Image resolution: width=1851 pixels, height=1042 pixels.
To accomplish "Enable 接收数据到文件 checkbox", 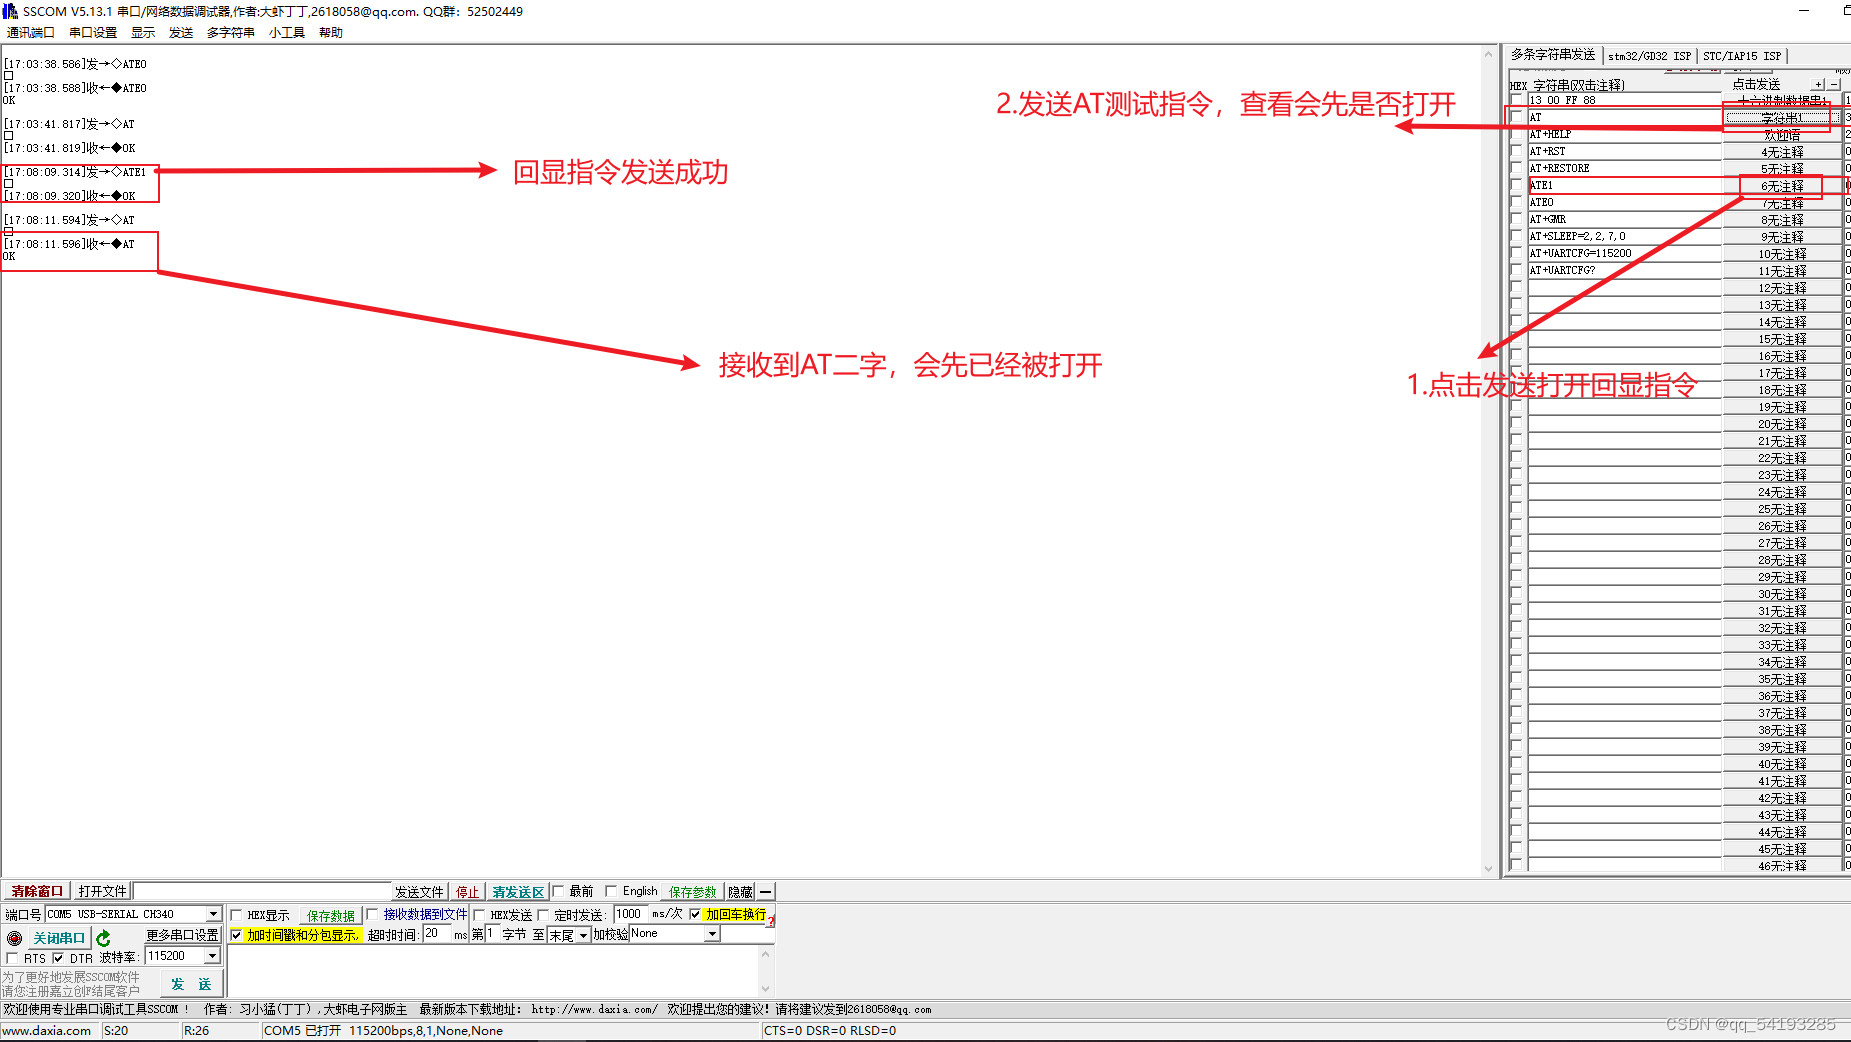I will tap(372, 914).
